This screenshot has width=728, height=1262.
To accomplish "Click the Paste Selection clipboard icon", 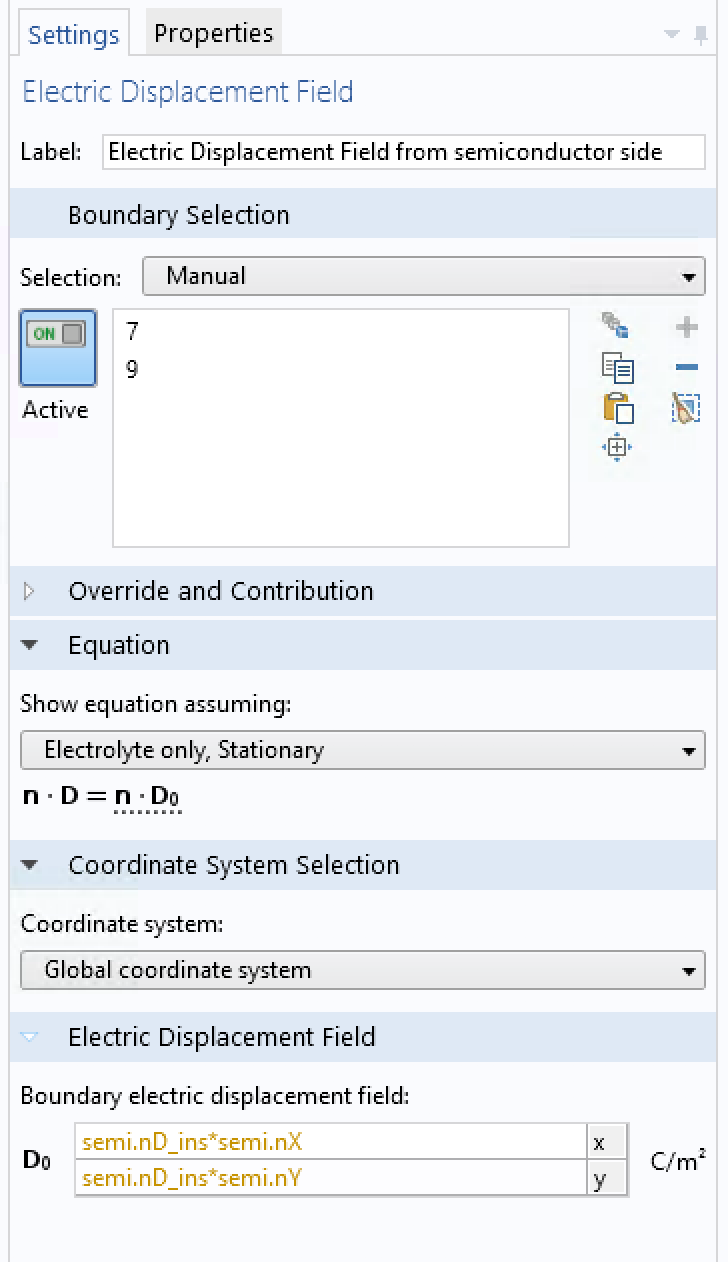I will point(617,408).
